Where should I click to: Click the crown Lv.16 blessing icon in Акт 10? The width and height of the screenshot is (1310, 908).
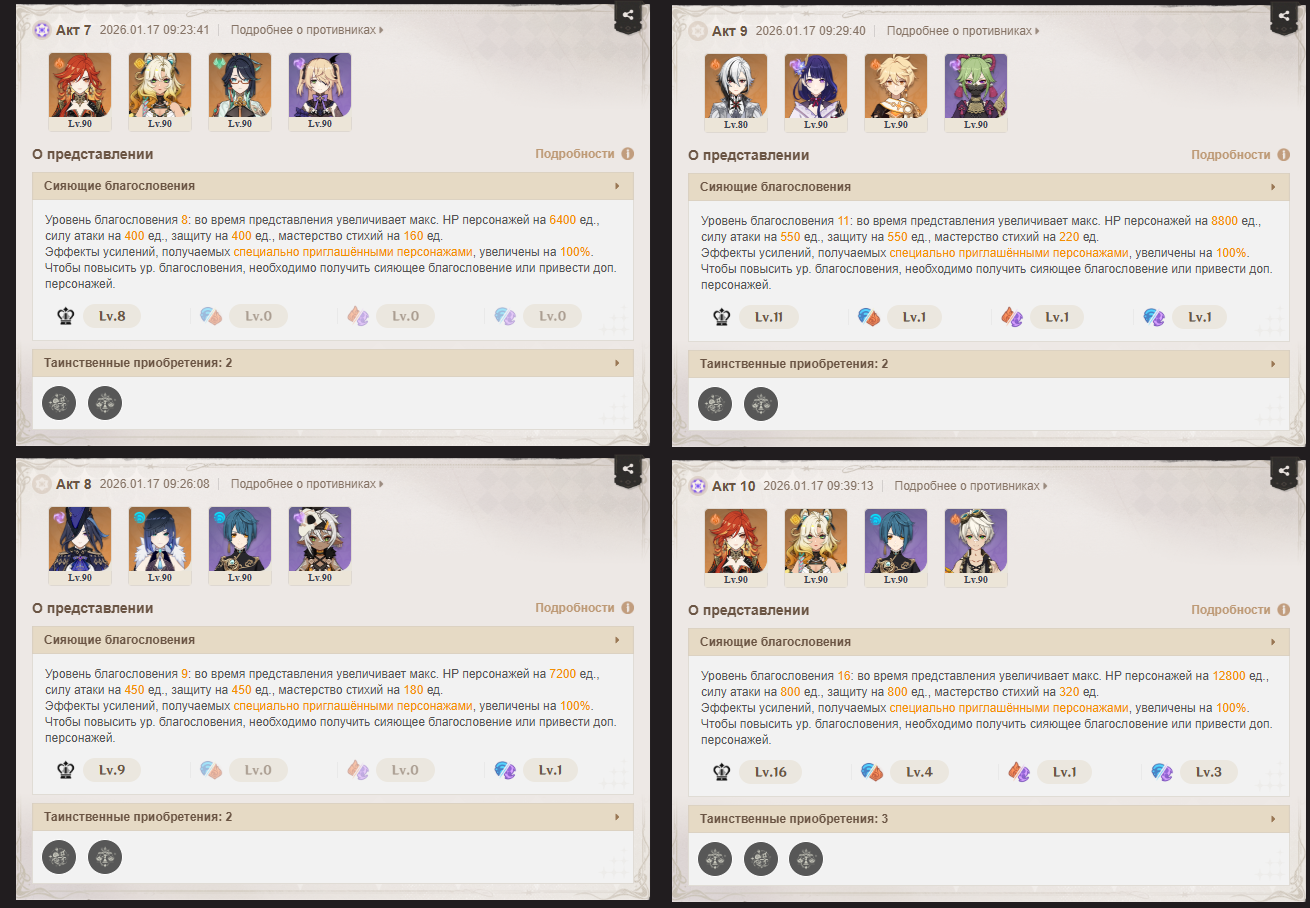tap(722, 772)
